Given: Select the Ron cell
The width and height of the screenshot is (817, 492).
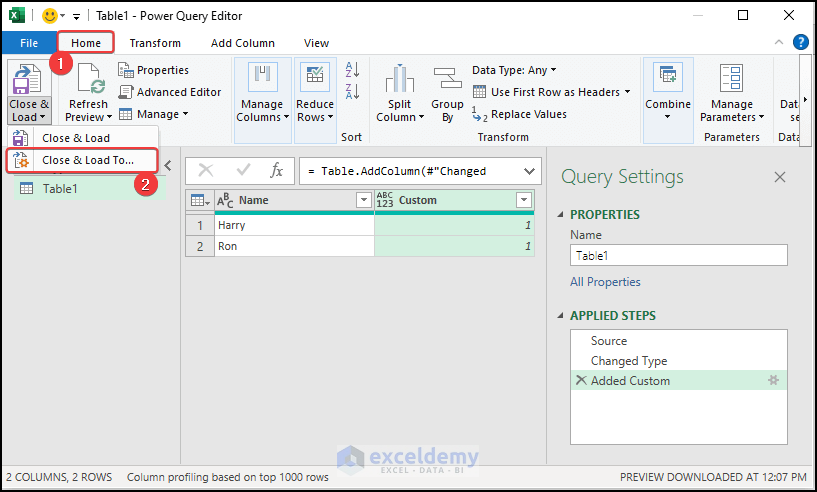Looking at the screenshot, I should [294, 246].
